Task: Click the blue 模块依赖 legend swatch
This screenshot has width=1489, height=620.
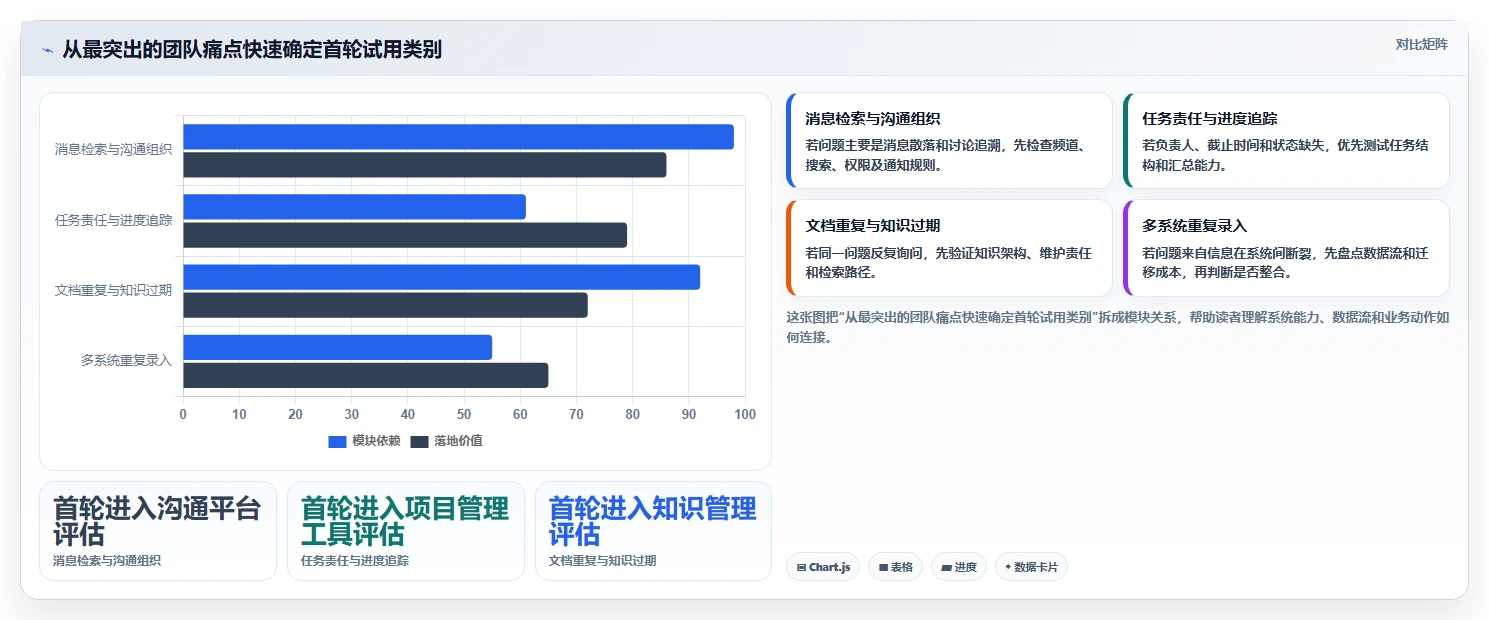Action: [337, 442]
